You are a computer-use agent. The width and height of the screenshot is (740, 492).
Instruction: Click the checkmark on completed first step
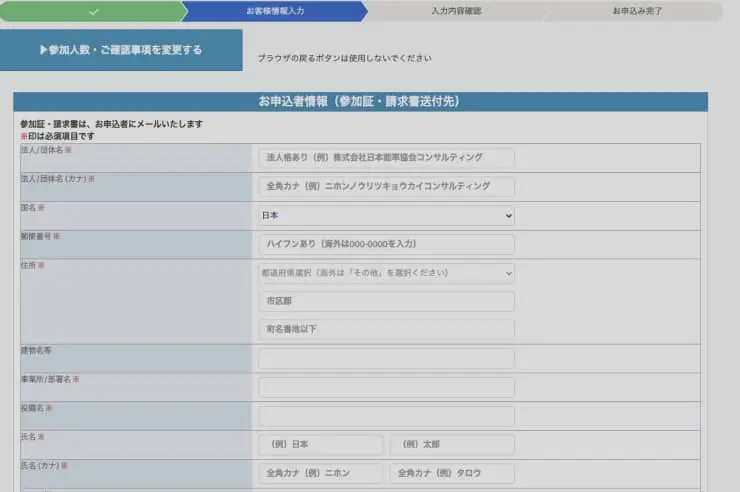[93, 11]
